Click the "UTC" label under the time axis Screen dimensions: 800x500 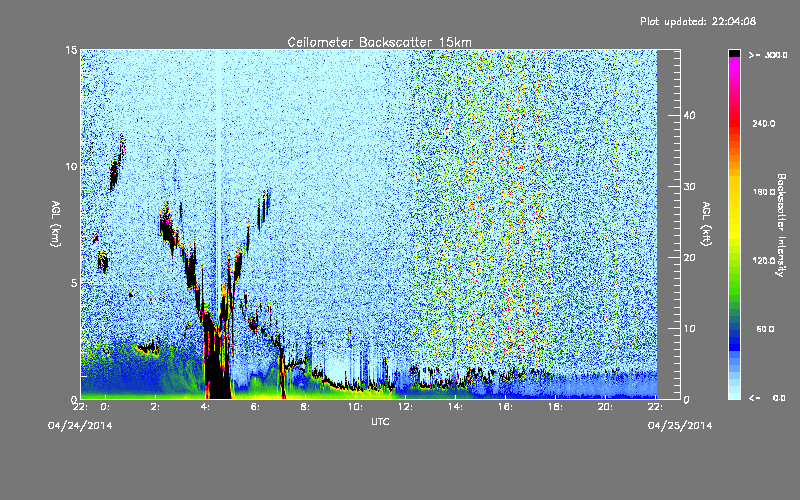coord(380,421)
